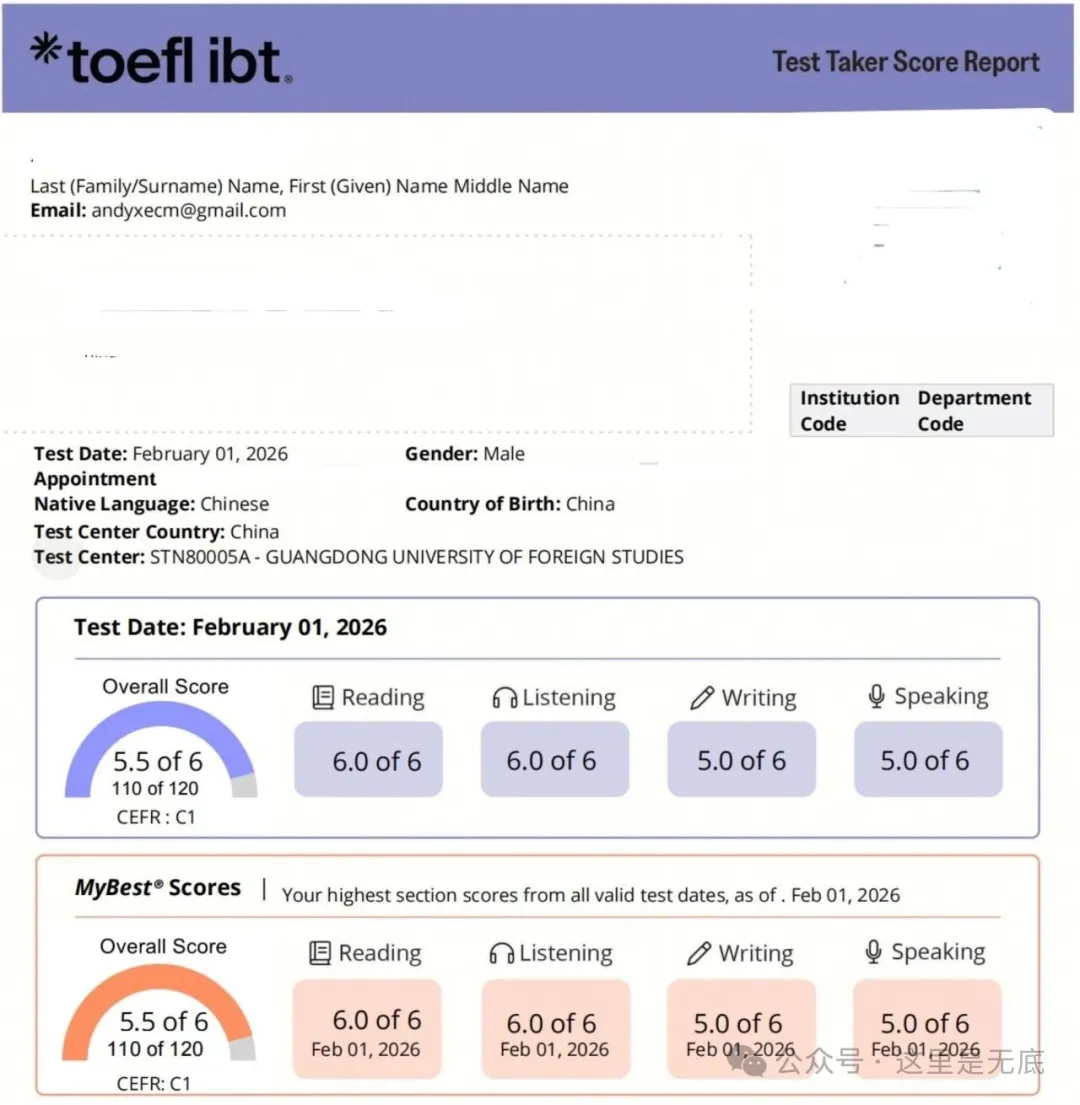The width and height of the screenshot is (1080, 1105).
Task: Click the email address andyxecm@gmail.com
Action: pos(188,211)
